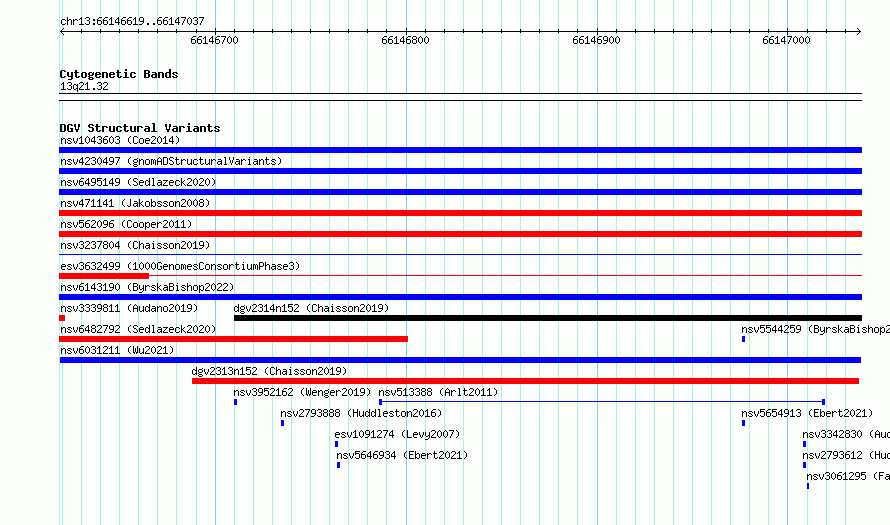Click ruler position 66146800
The height and width of the screenshot is (525, 890).
pos(405,40)
